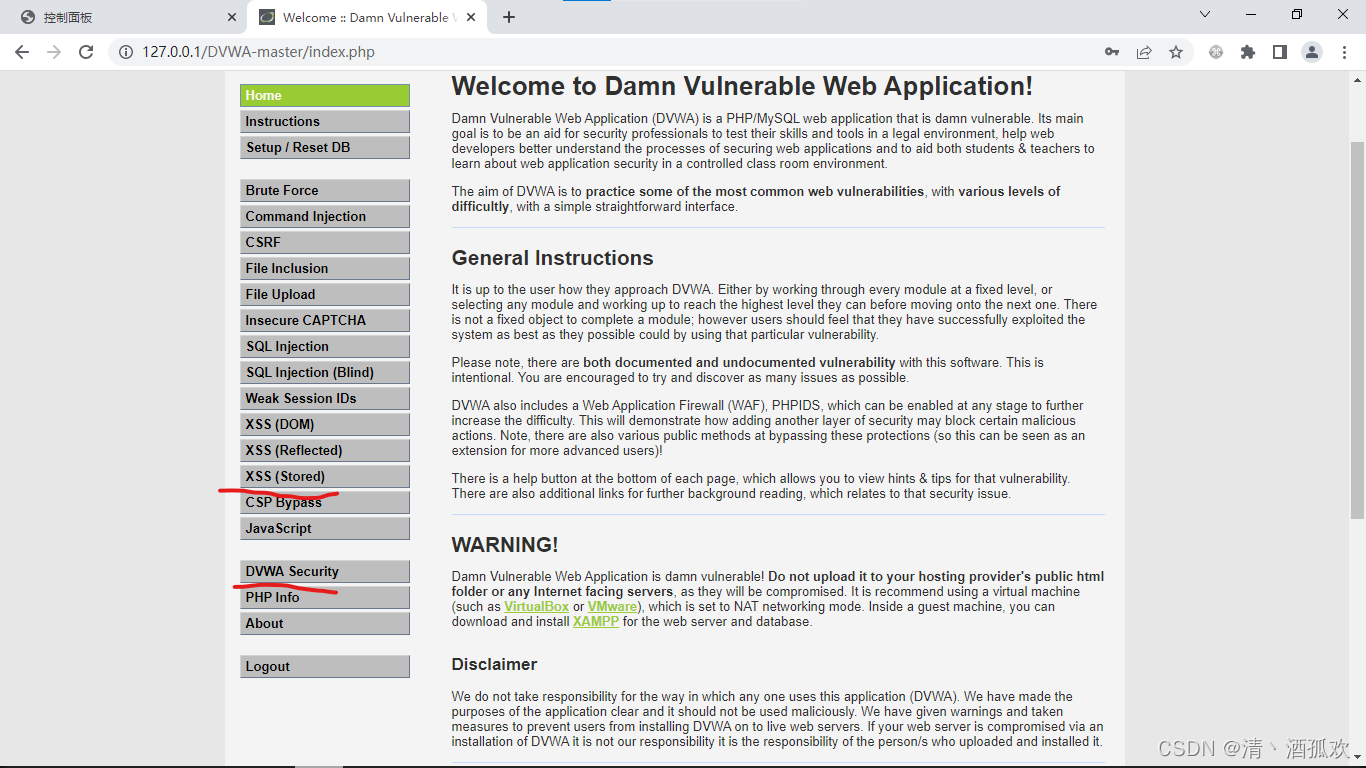
Task: Go to Setup / Reset DB
Action: click(x=325, y=147)
